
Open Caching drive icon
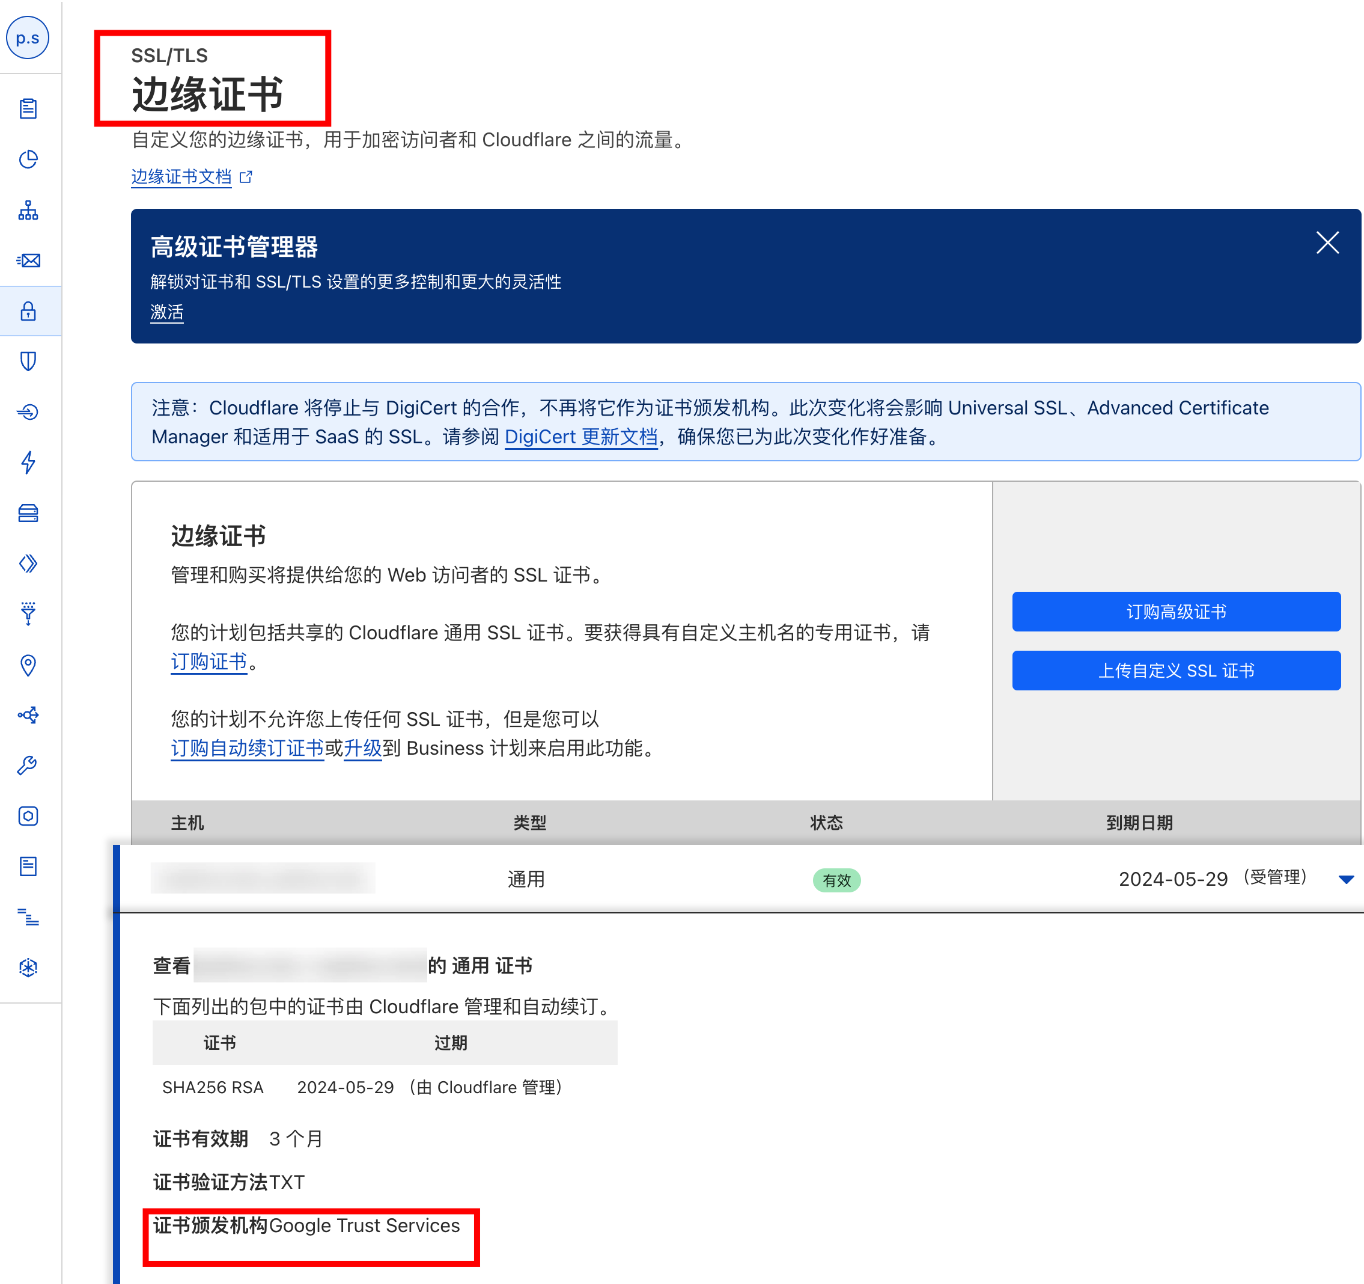coord(28,513)
